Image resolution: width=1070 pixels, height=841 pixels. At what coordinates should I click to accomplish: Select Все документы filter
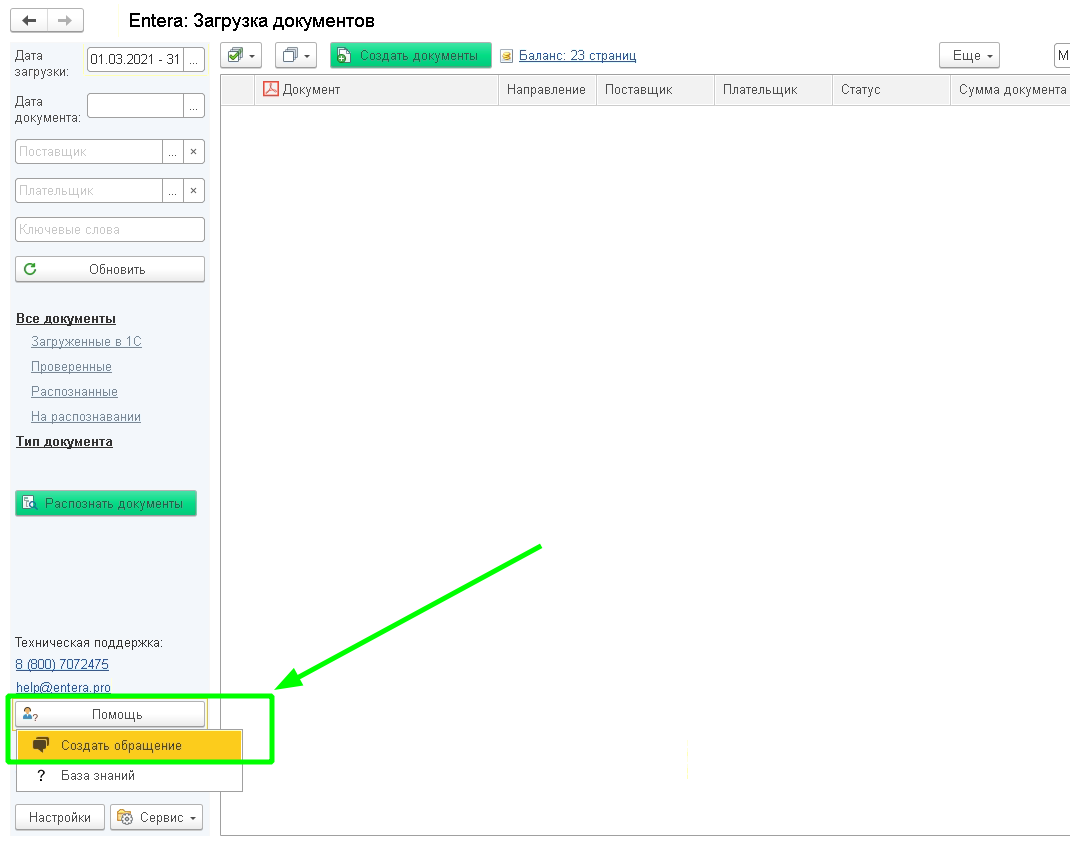pos(66,319)
